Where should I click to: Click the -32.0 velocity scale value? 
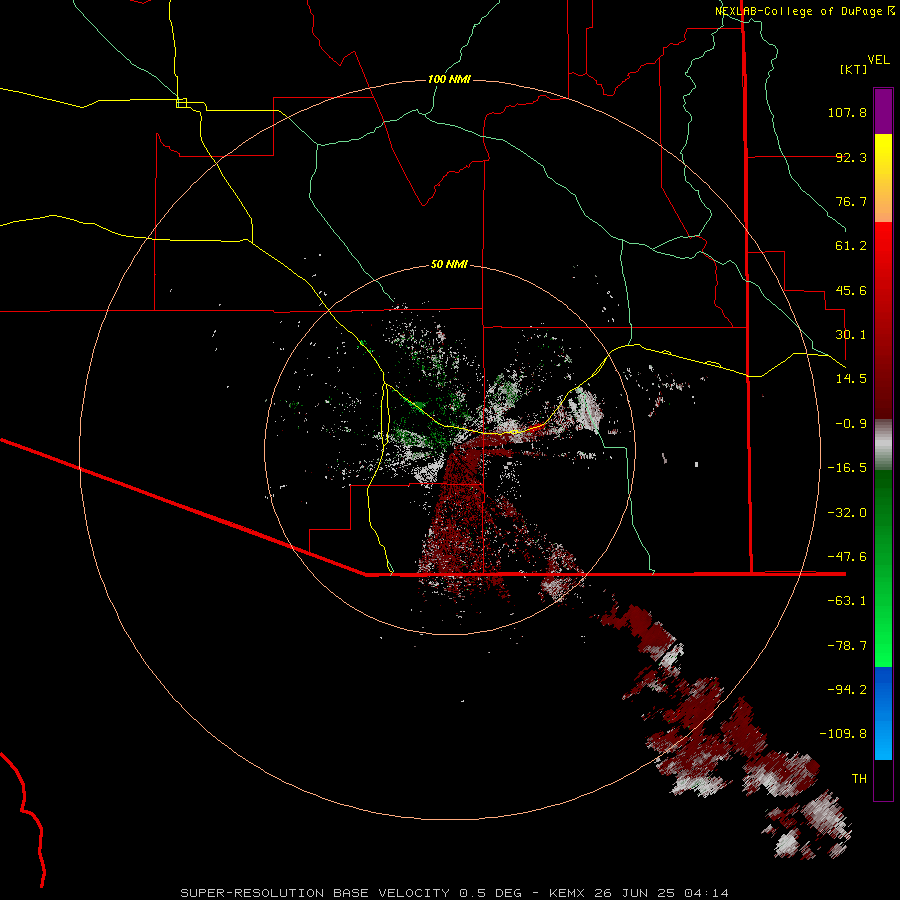coord(847,513)
